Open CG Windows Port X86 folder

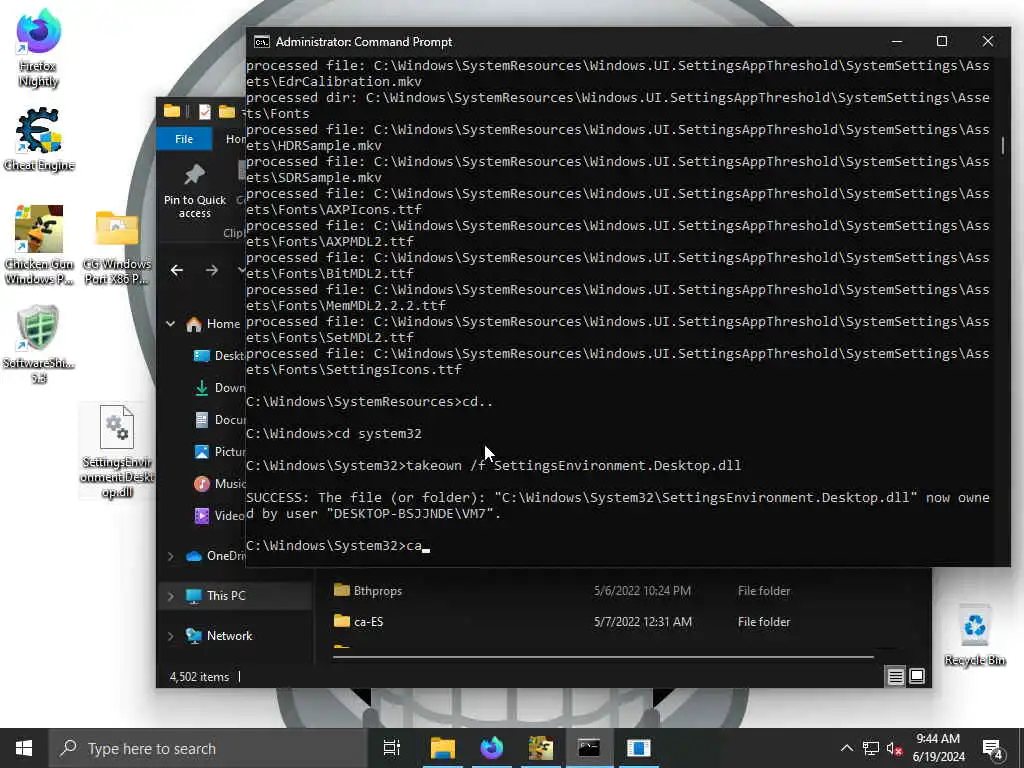118,247
